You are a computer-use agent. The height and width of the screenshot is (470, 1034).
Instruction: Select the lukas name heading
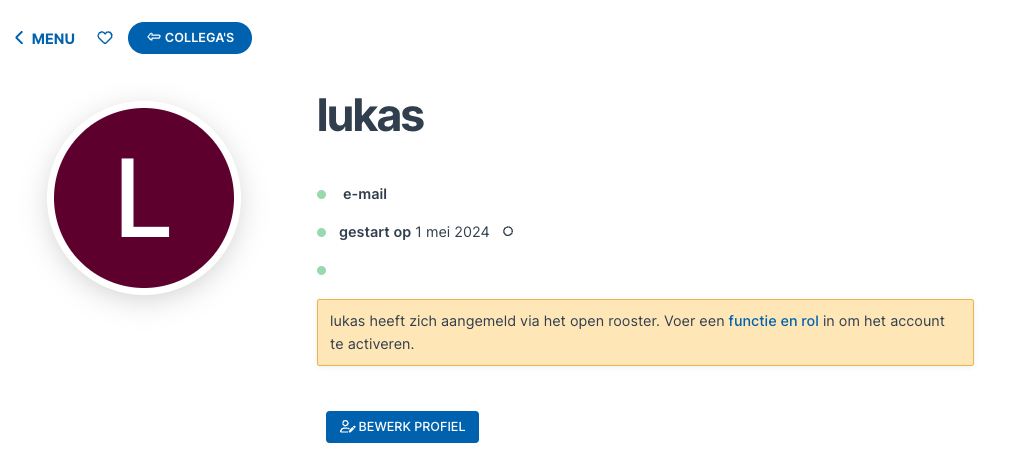click(x=370, y=115)
